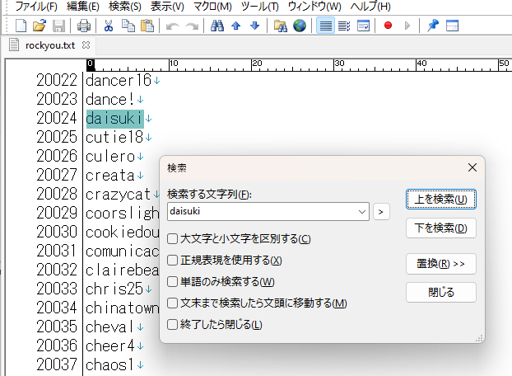Close the 検索 search dialog
This screenshot has height=376, width=512.
coord(472,167)
